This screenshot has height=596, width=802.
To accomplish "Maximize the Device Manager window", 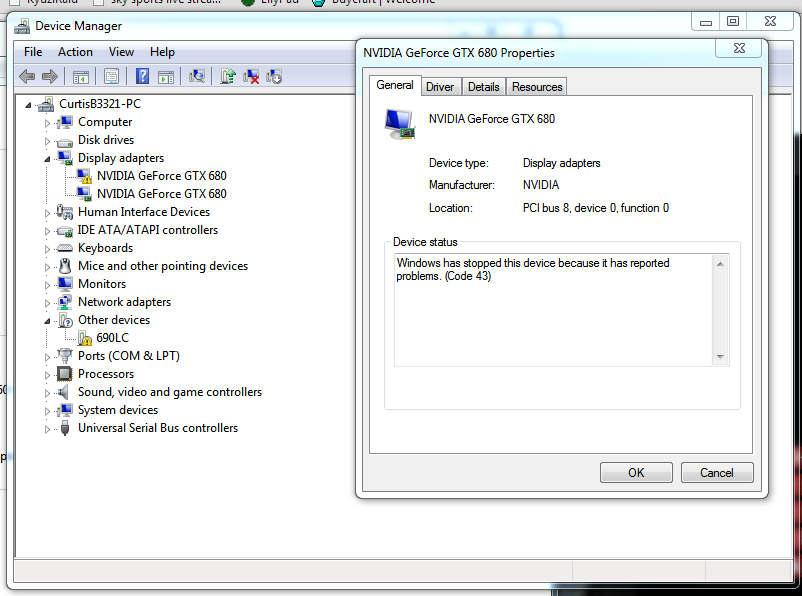I will [733, 21].
